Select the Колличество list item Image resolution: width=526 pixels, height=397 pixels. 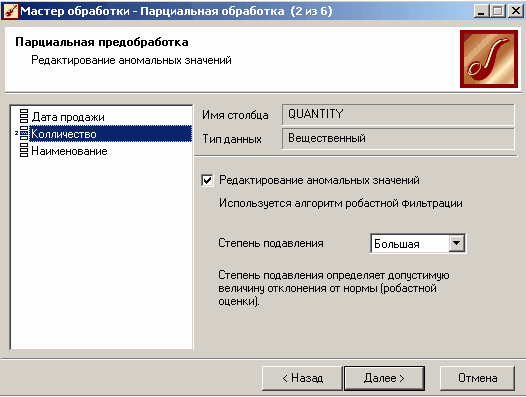pos(111,134)
